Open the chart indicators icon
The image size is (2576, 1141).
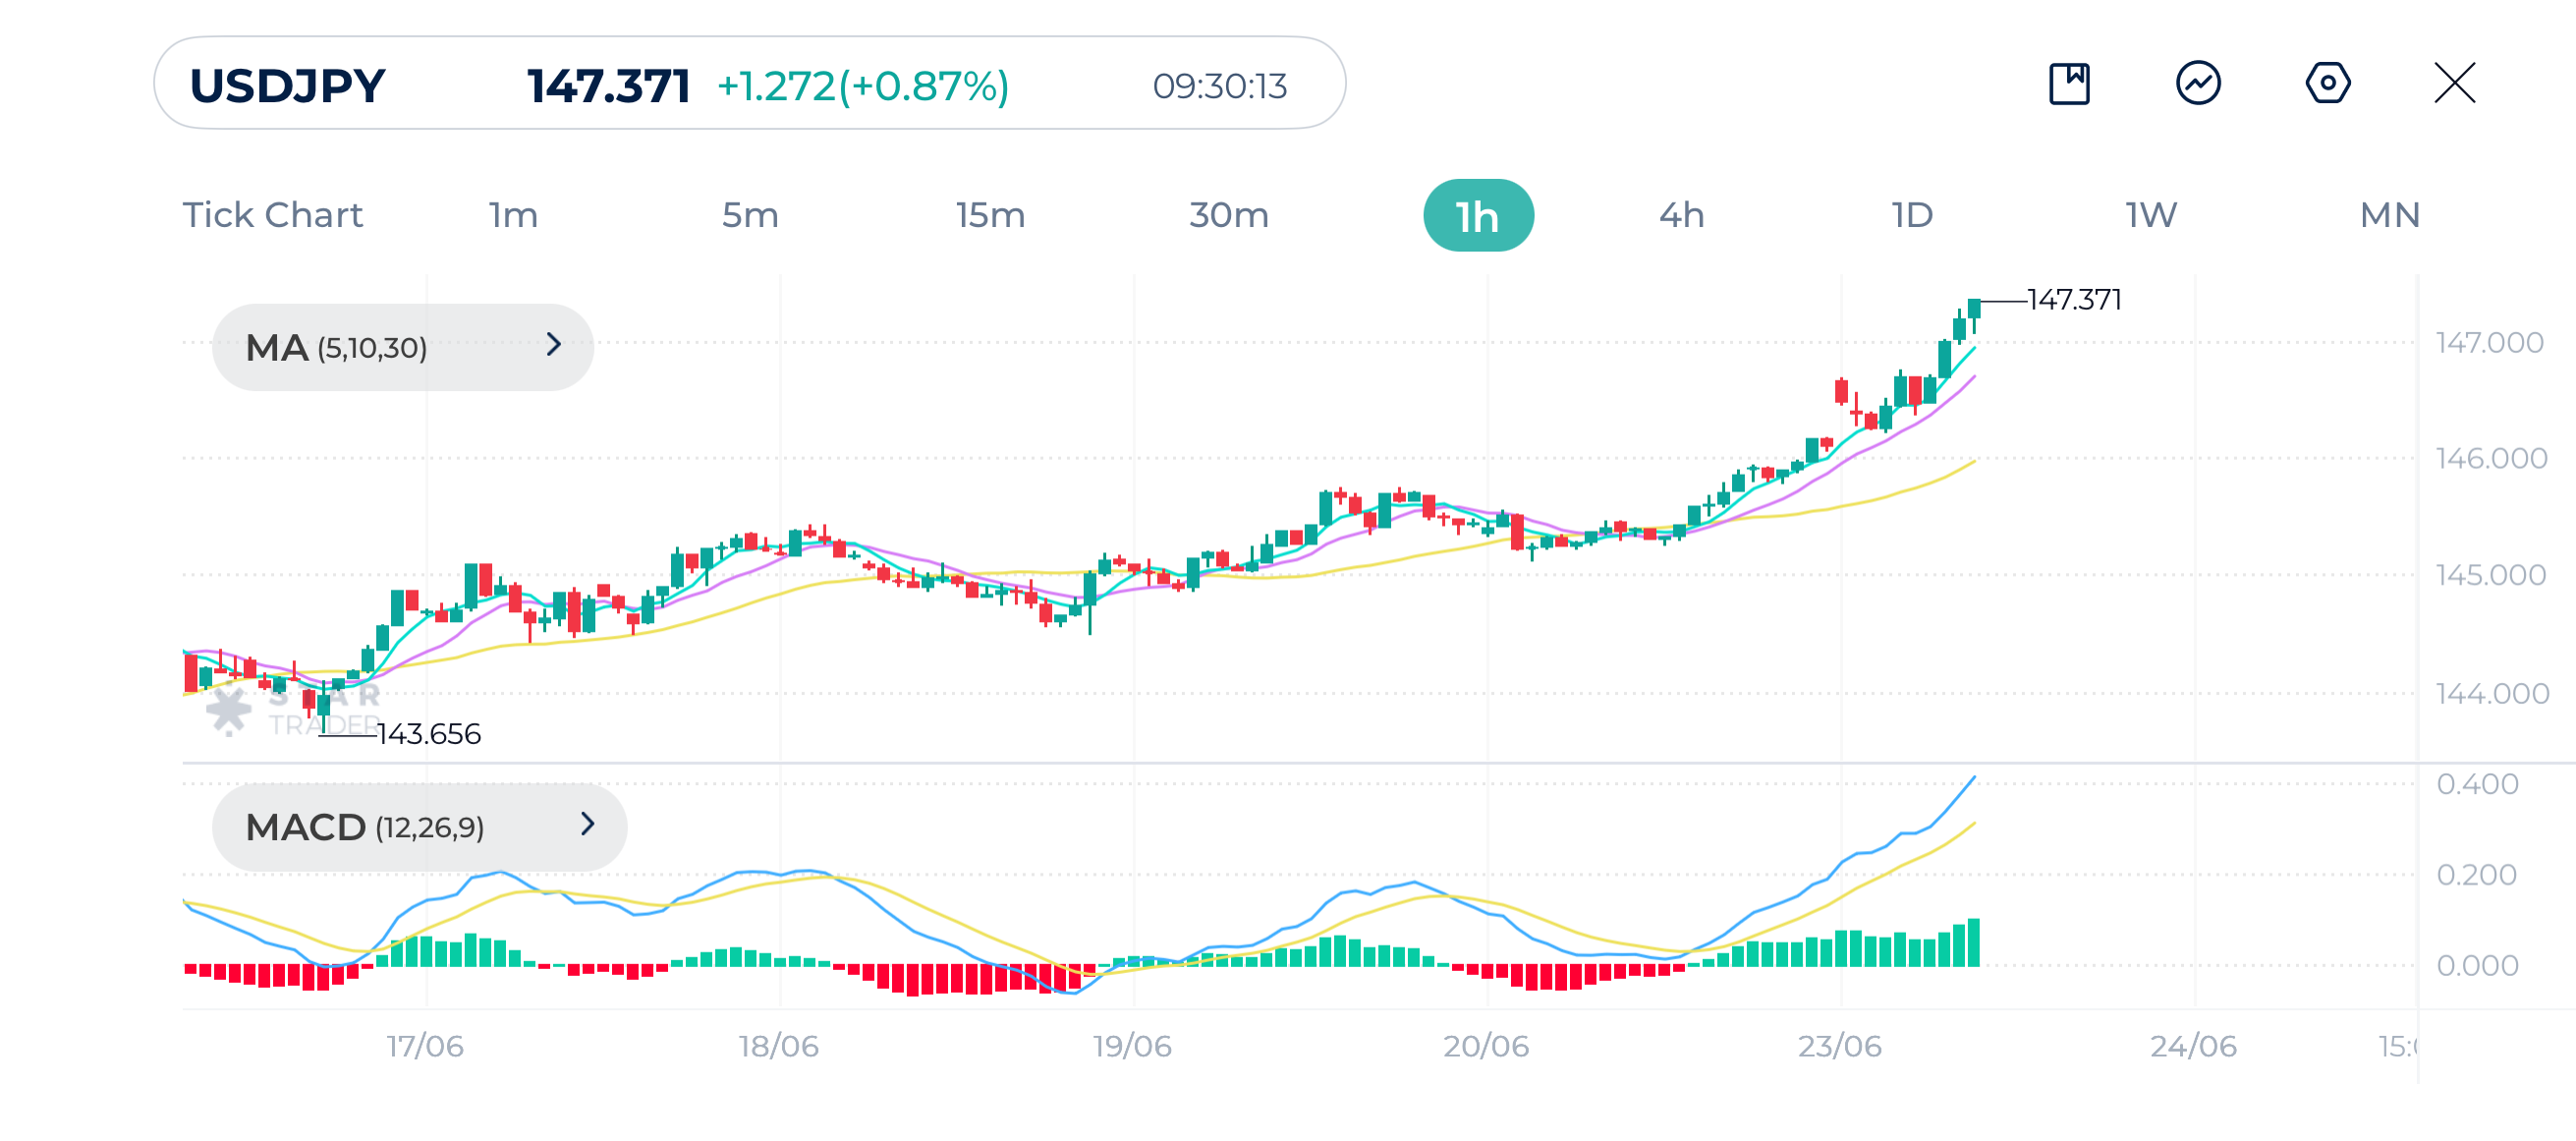pos(2198,83)
